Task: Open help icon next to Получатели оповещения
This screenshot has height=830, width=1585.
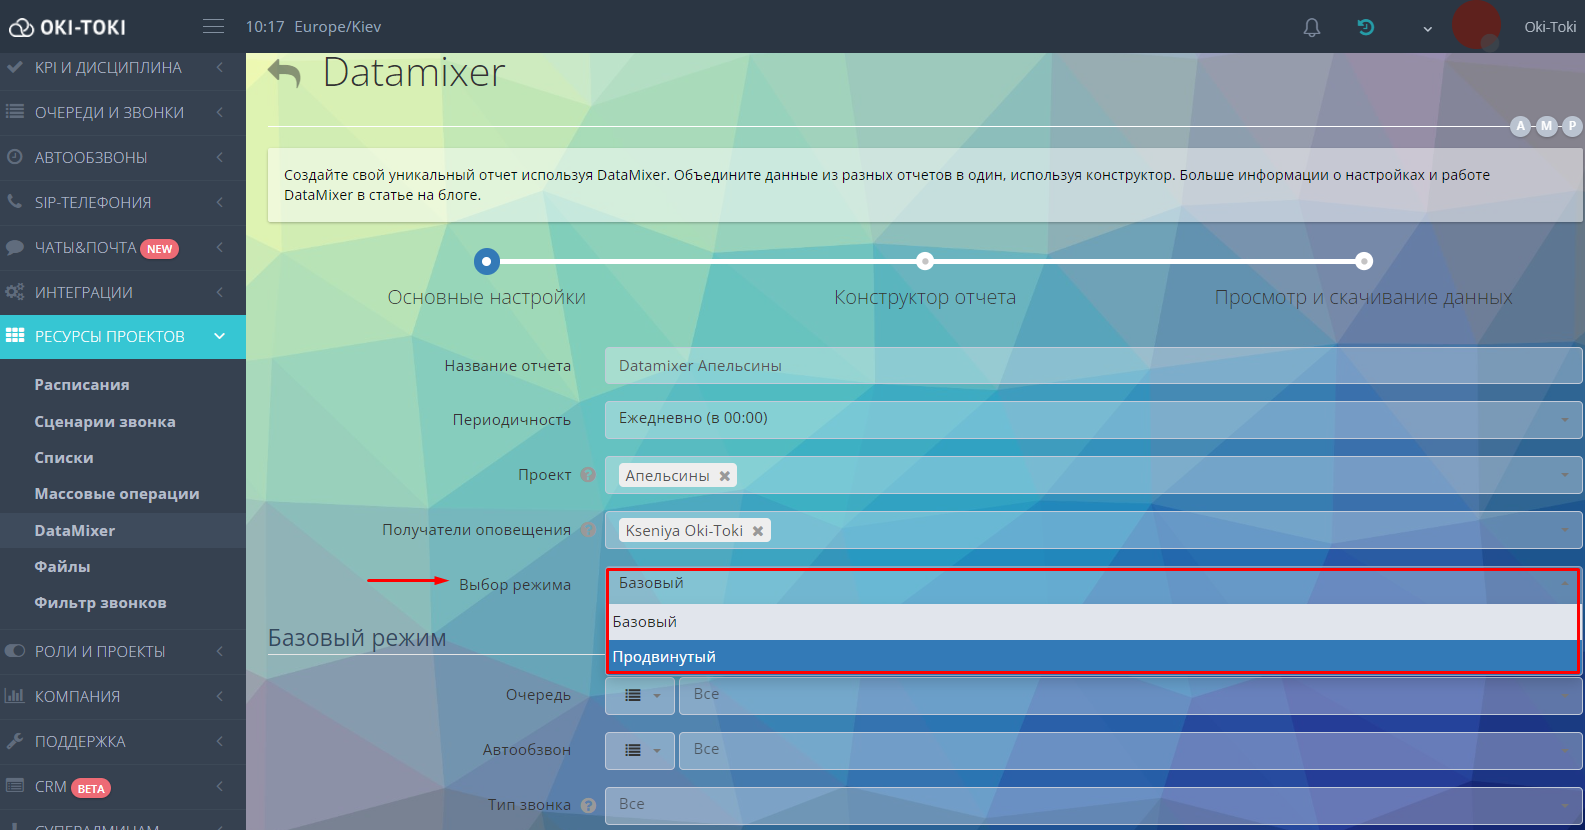Action: click(588, 530)
